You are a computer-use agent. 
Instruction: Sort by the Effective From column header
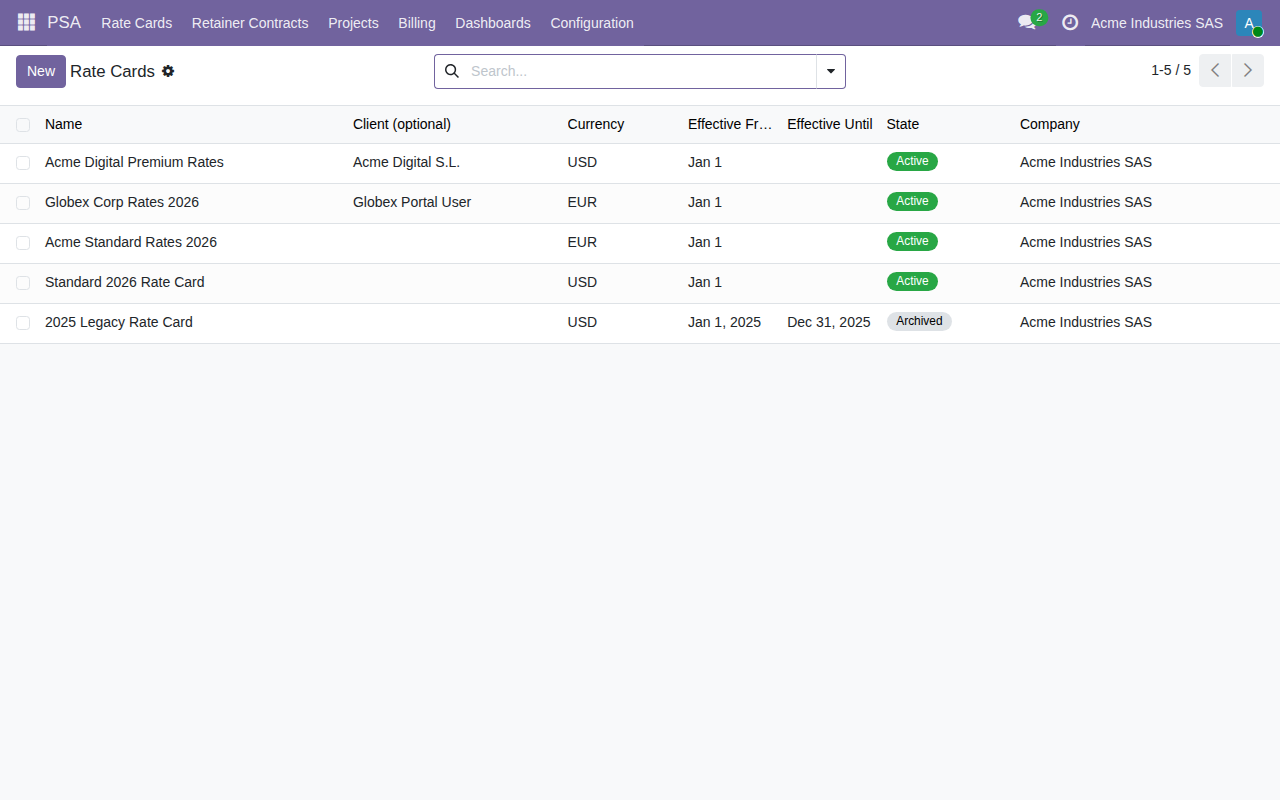click(730, 124)
